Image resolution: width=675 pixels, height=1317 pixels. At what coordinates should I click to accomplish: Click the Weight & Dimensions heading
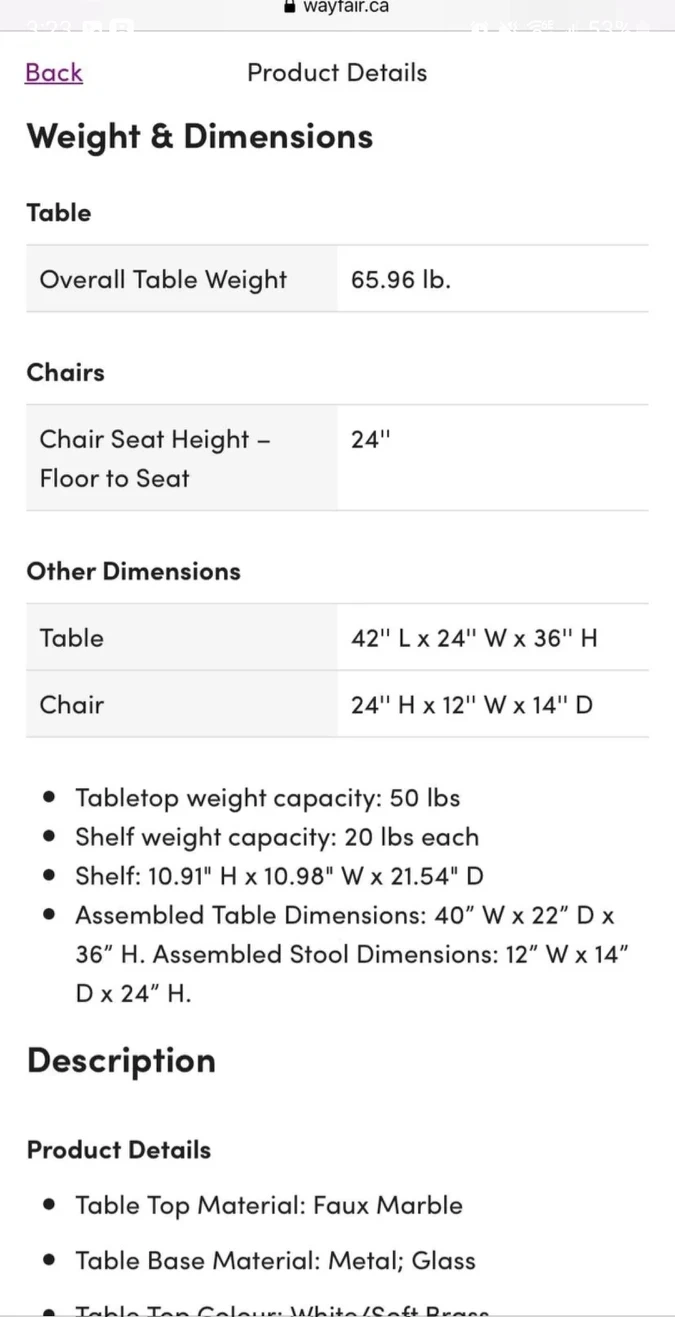200,137
